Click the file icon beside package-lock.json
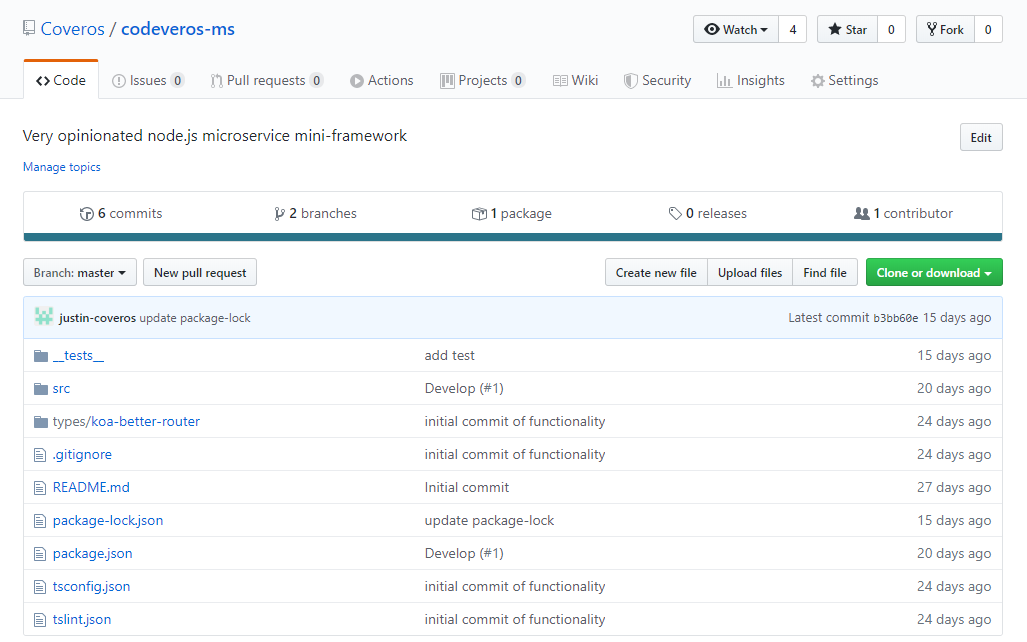 click(40, 521)
